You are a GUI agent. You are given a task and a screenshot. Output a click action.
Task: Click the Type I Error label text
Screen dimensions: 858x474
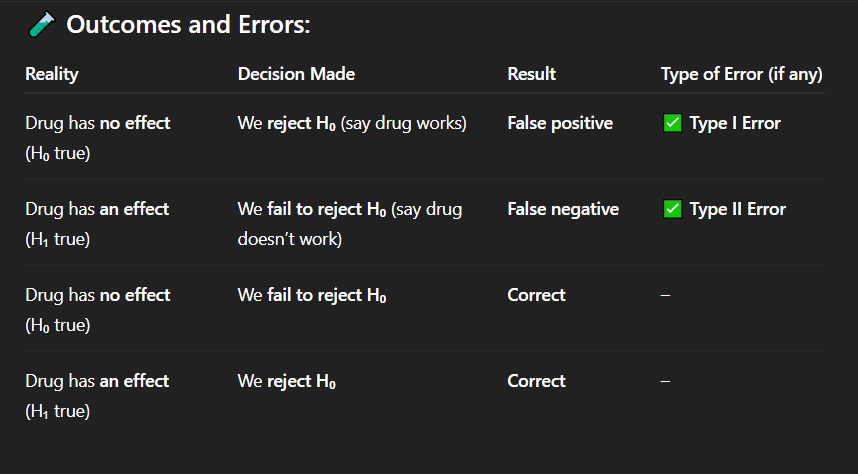pos(735,123)
